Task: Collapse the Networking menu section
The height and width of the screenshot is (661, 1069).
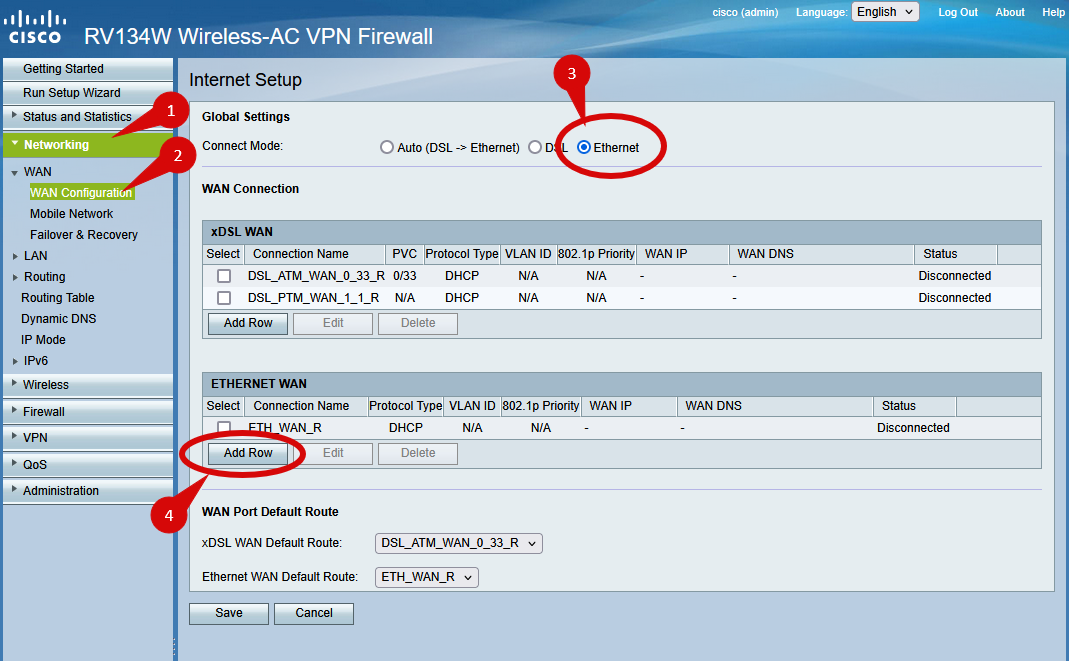Action: coord(88,144)
